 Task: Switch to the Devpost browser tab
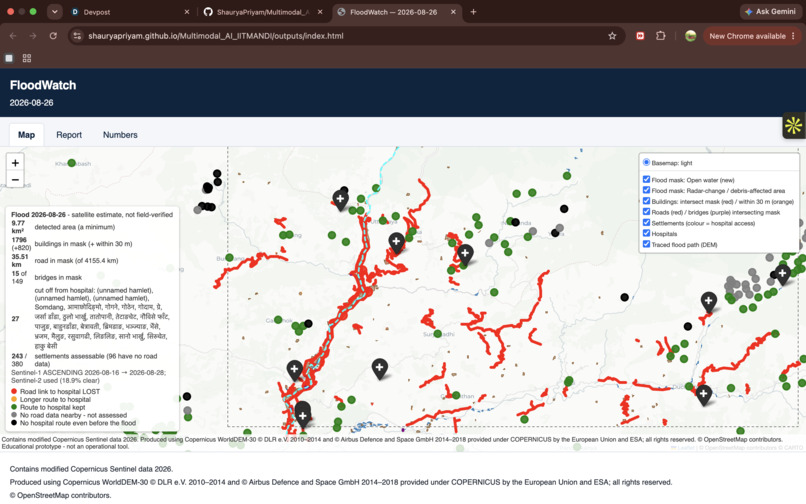click(131, 12)
